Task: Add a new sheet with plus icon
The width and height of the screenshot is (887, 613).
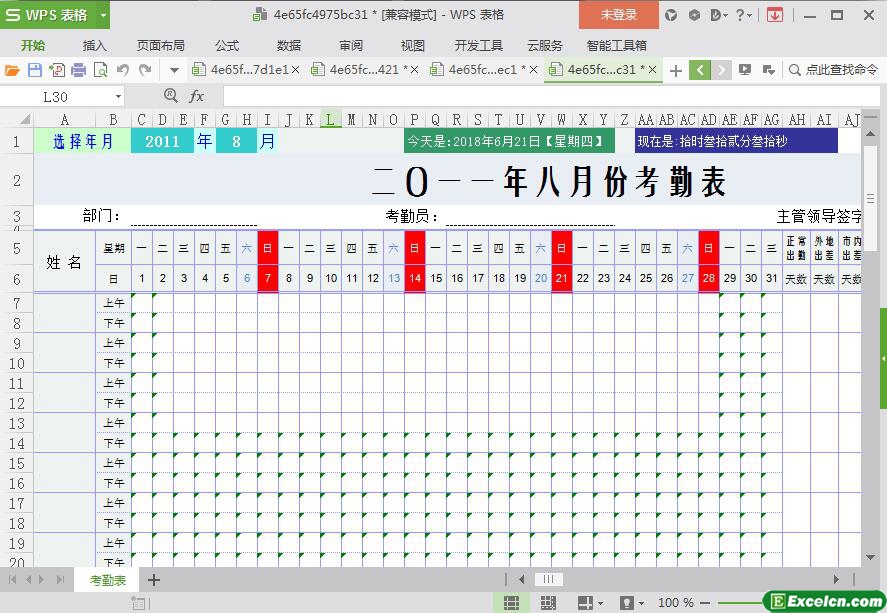Action: (154, 580)
